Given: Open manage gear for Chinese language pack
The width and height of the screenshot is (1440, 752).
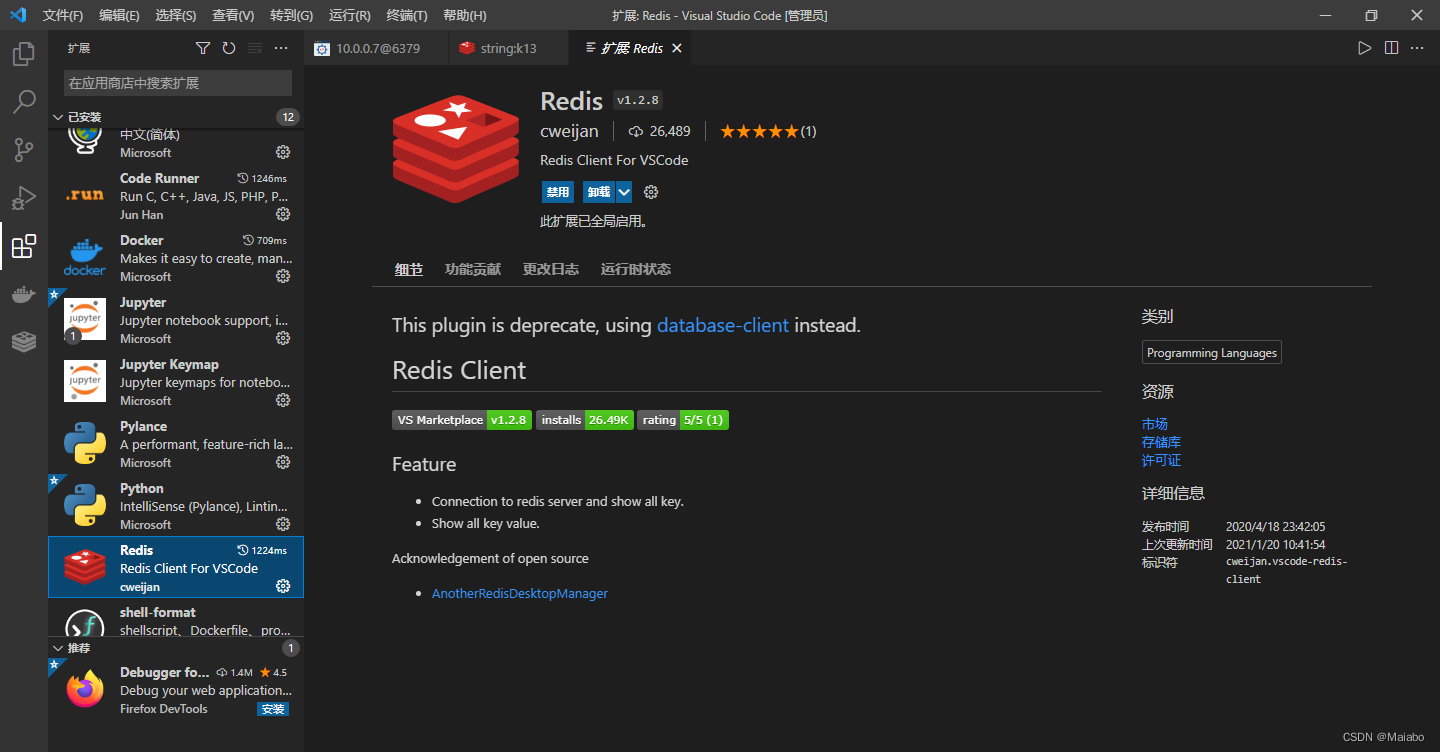Looking at the screenshot, I should point(283,152).
